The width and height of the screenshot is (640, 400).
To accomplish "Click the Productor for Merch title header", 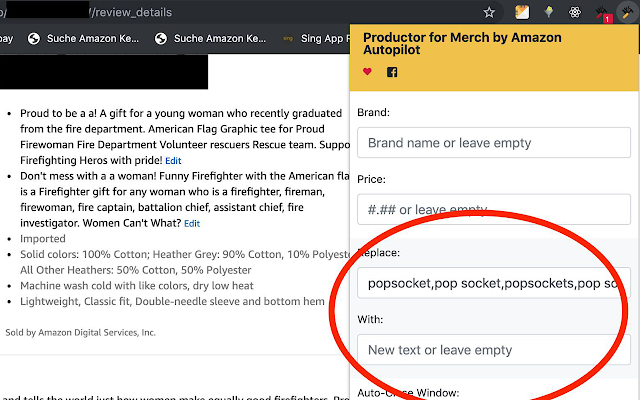I will pyautogui.click(x=462, y=44).
